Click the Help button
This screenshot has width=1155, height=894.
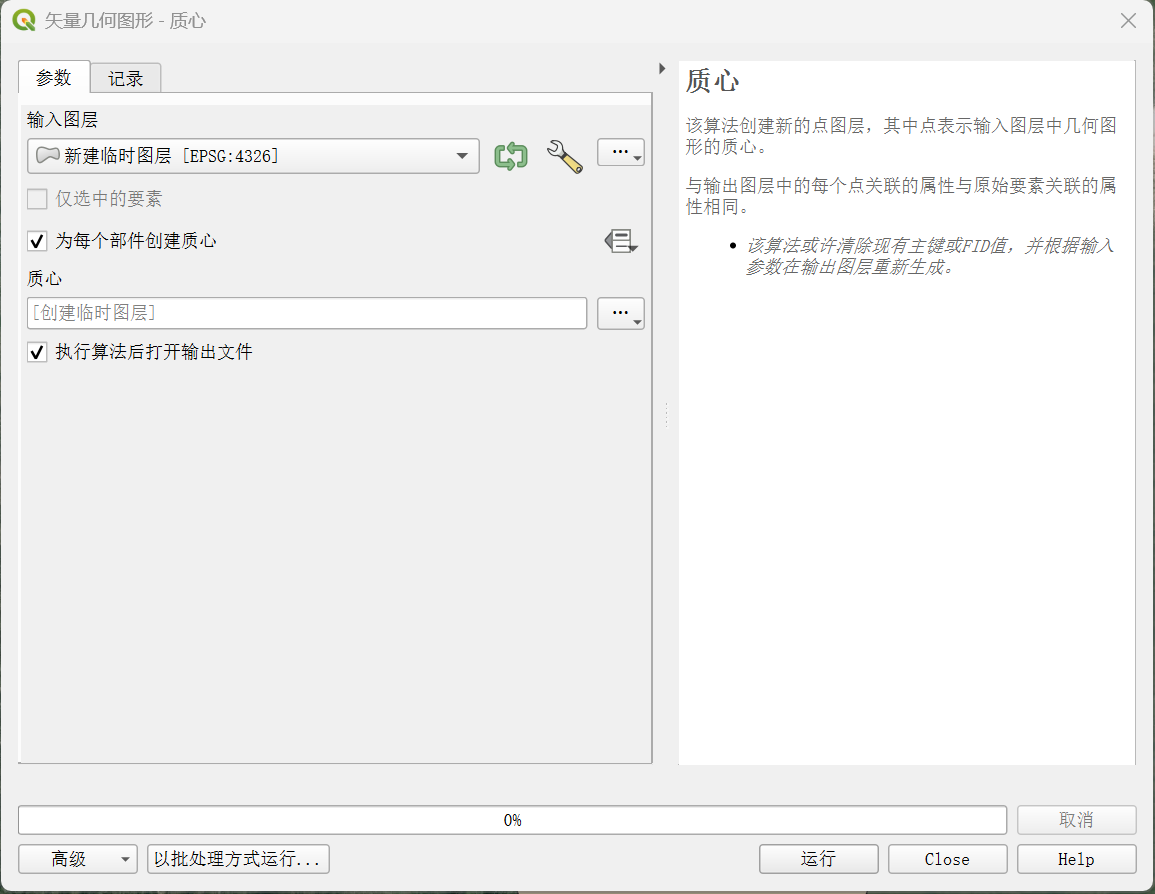1076,859
